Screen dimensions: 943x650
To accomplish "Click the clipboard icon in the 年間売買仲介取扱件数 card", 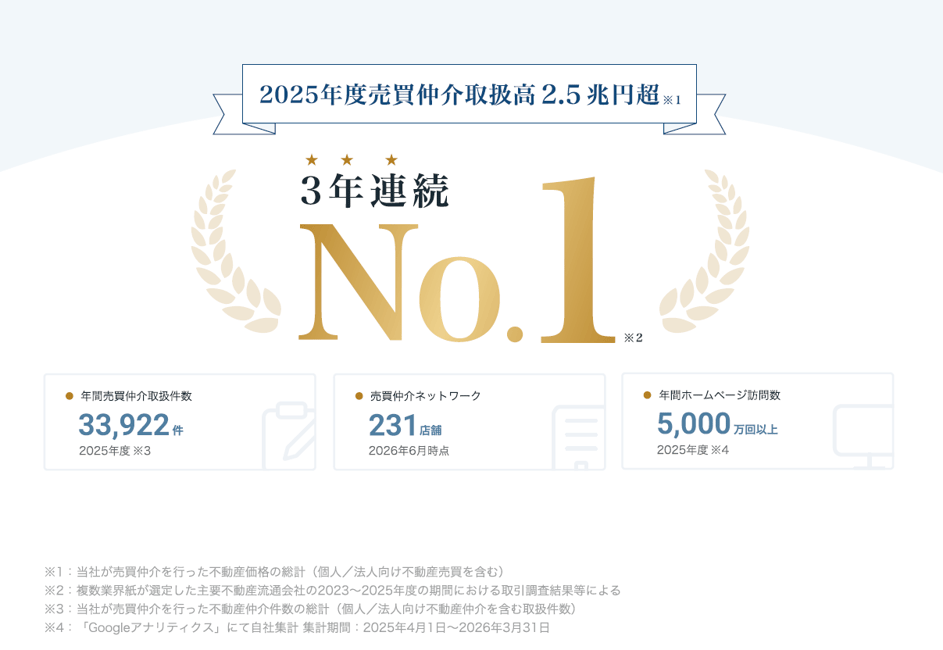I will [x=289, y=436].
